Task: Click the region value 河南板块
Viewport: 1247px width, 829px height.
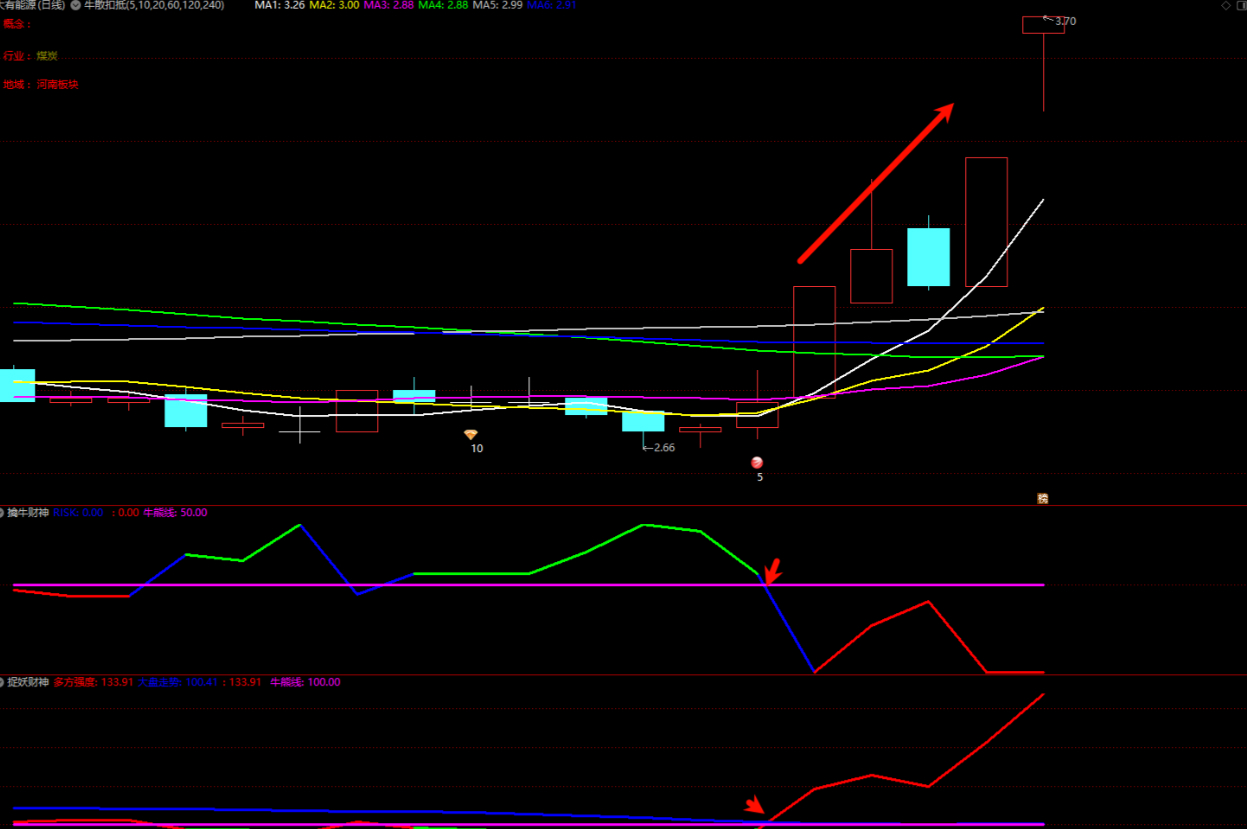Action: coord(57,85)
